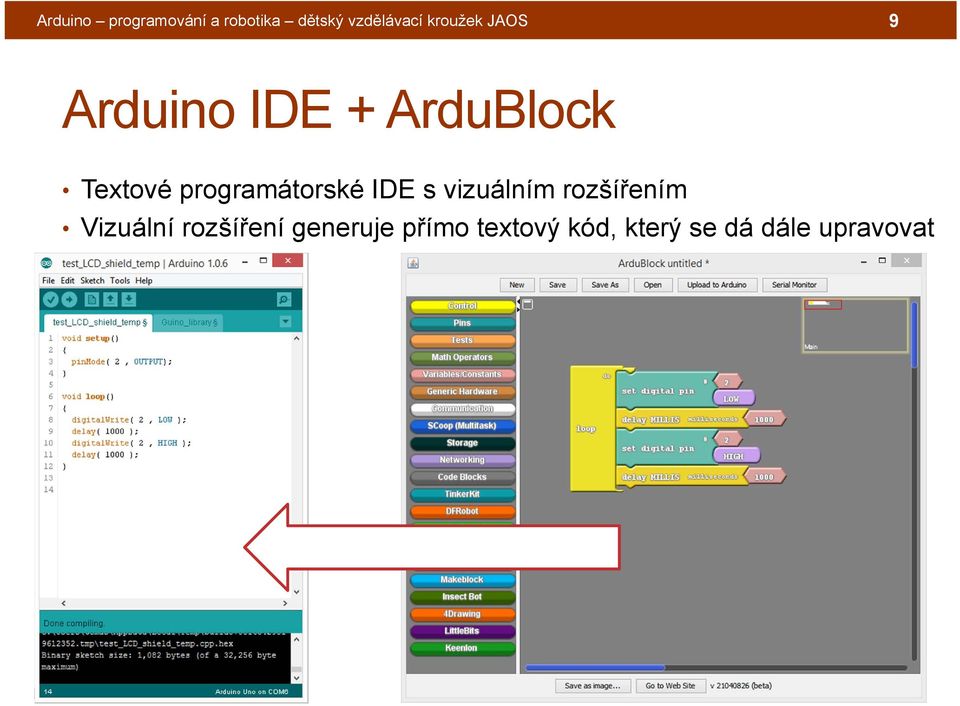The height and width of the screenshot is (706, 960).
Task: Expand the Generic Hardware drawer
Action: [462, 391]
